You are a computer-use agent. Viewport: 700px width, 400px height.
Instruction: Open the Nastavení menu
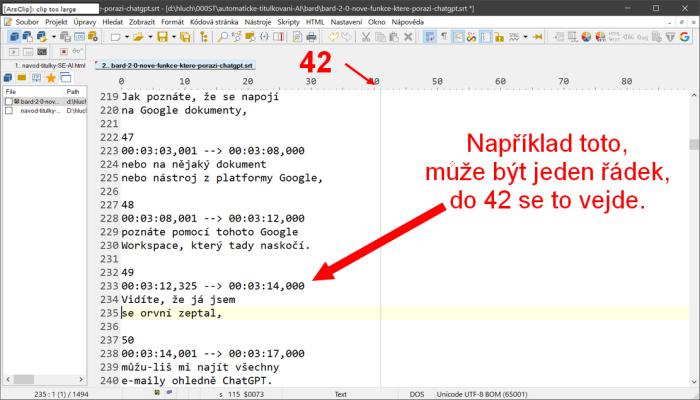click(346, 22)
